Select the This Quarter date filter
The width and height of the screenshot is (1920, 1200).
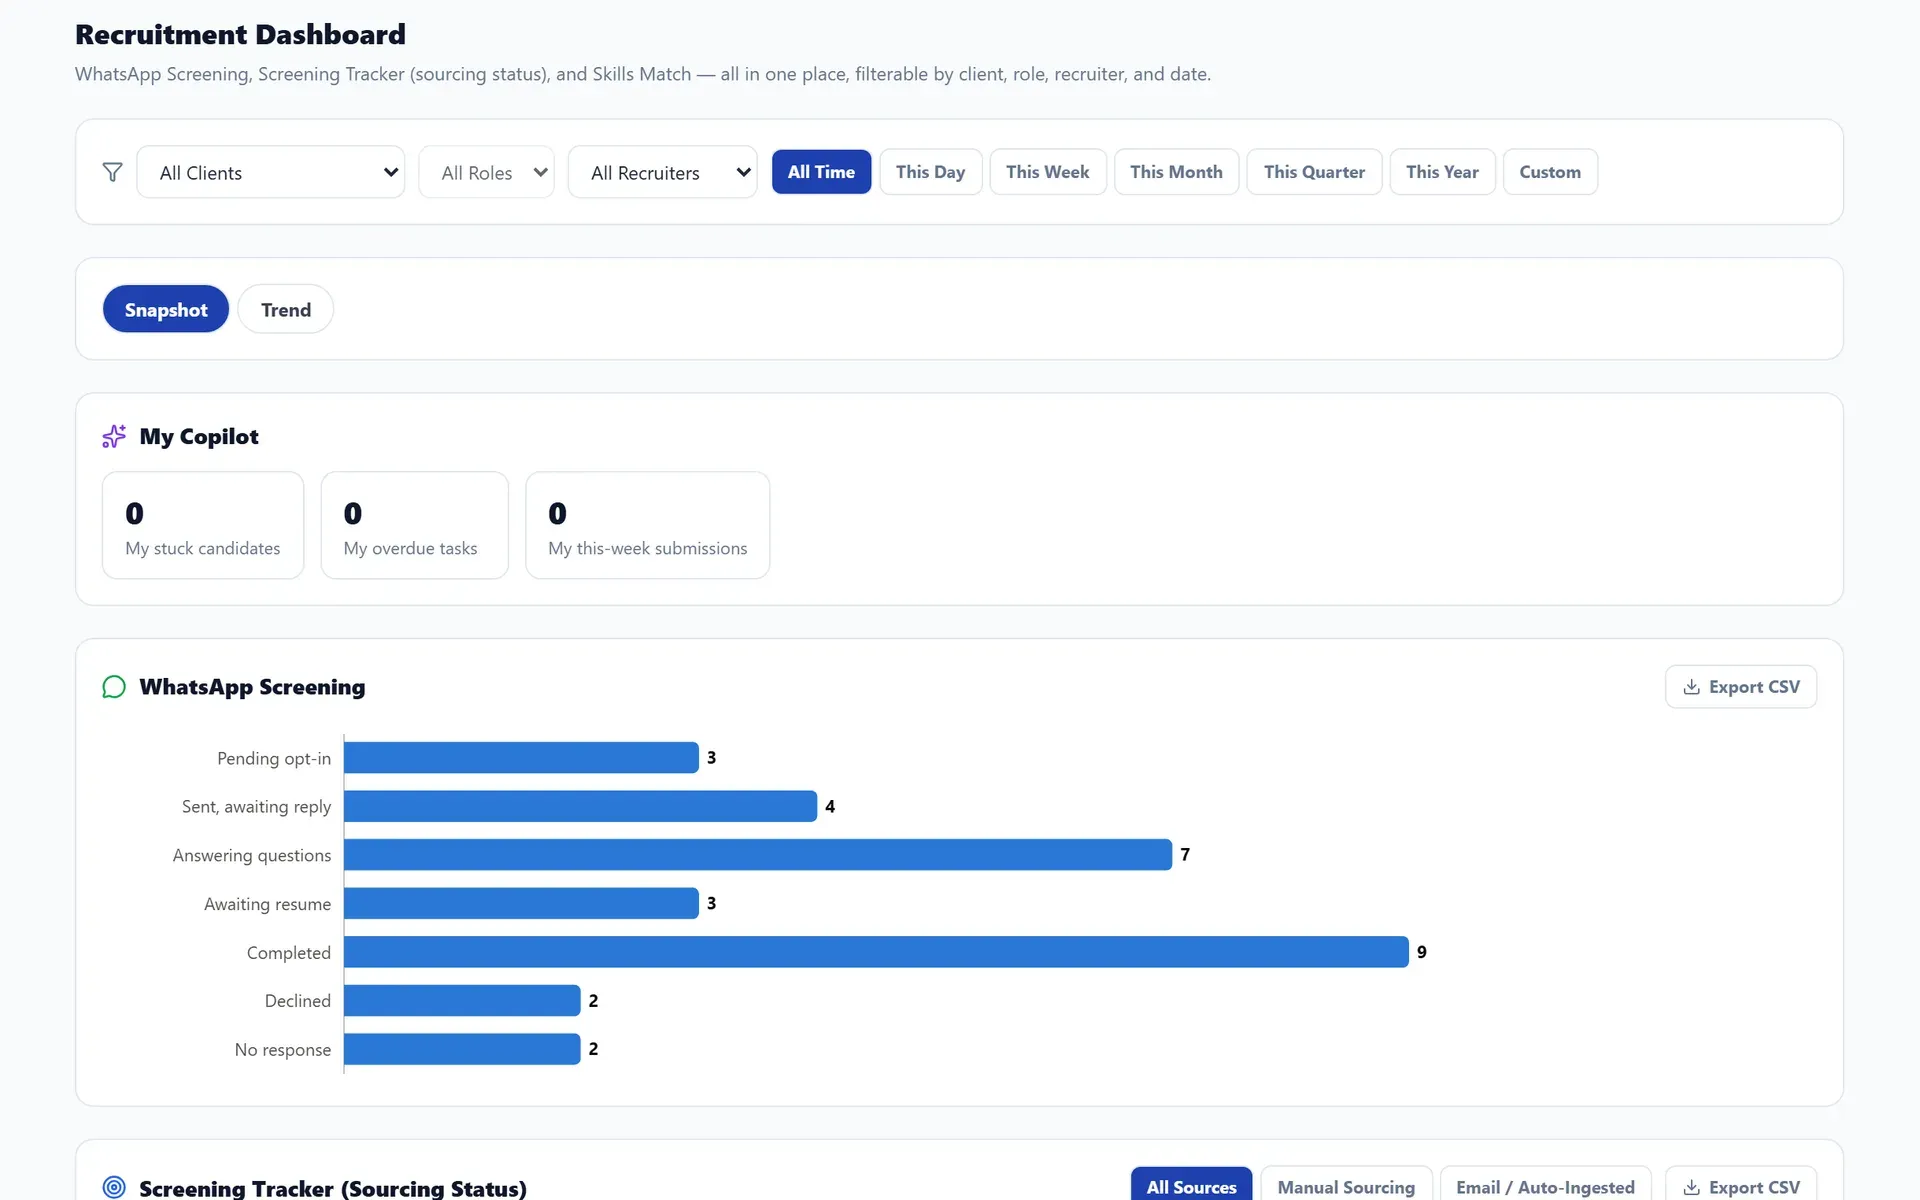point(1314,172)
